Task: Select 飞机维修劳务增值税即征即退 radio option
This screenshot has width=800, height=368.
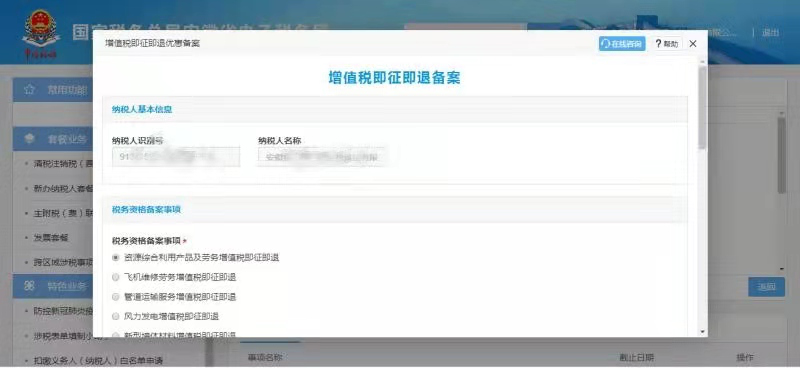Action: tap(115, 278)
